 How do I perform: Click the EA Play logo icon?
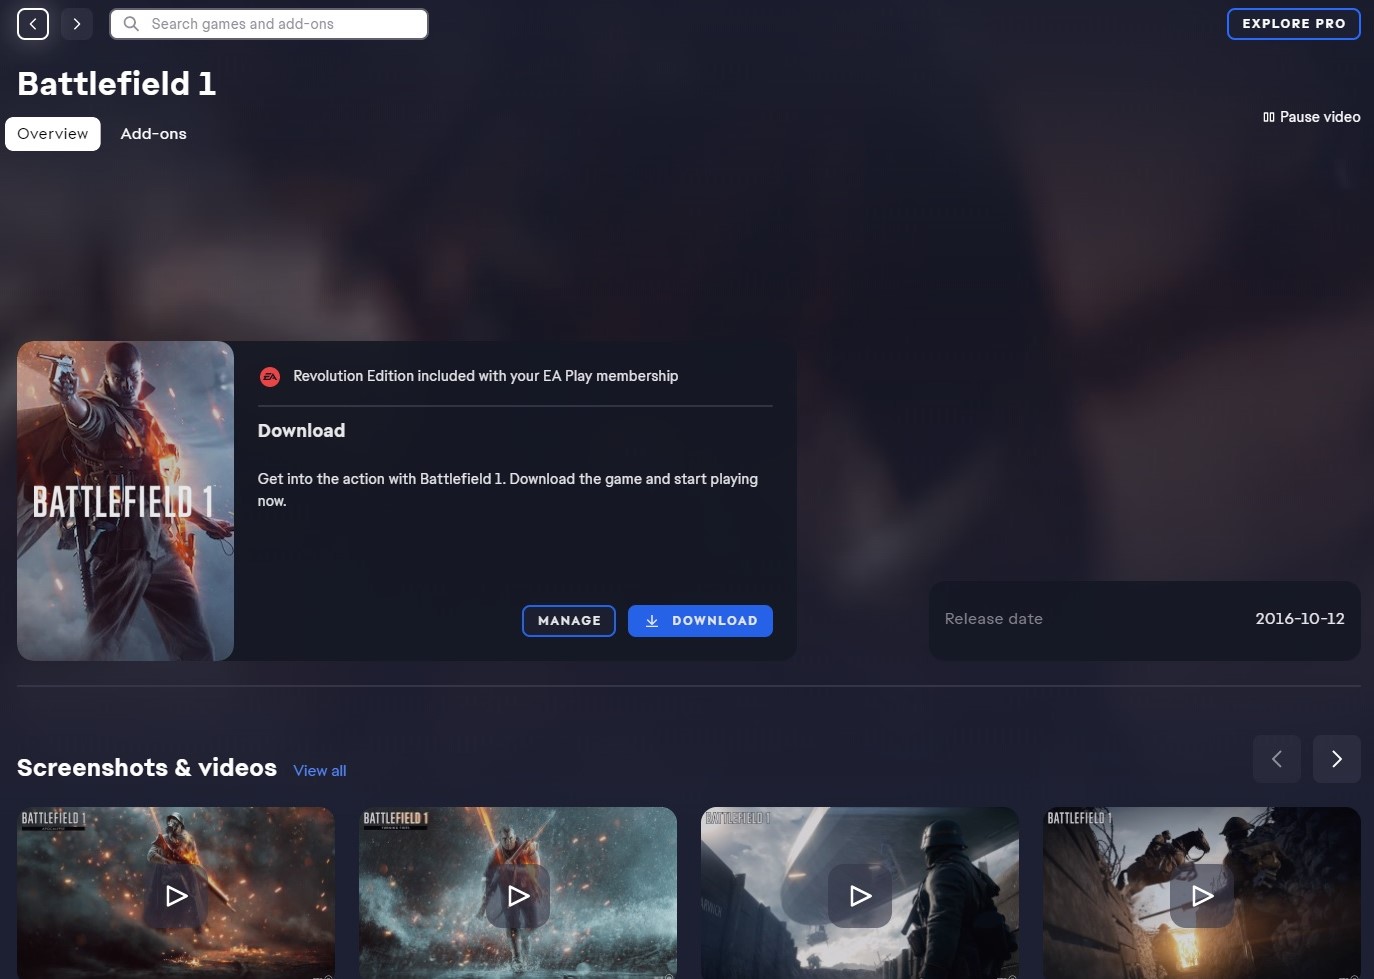tap(270, 377)
